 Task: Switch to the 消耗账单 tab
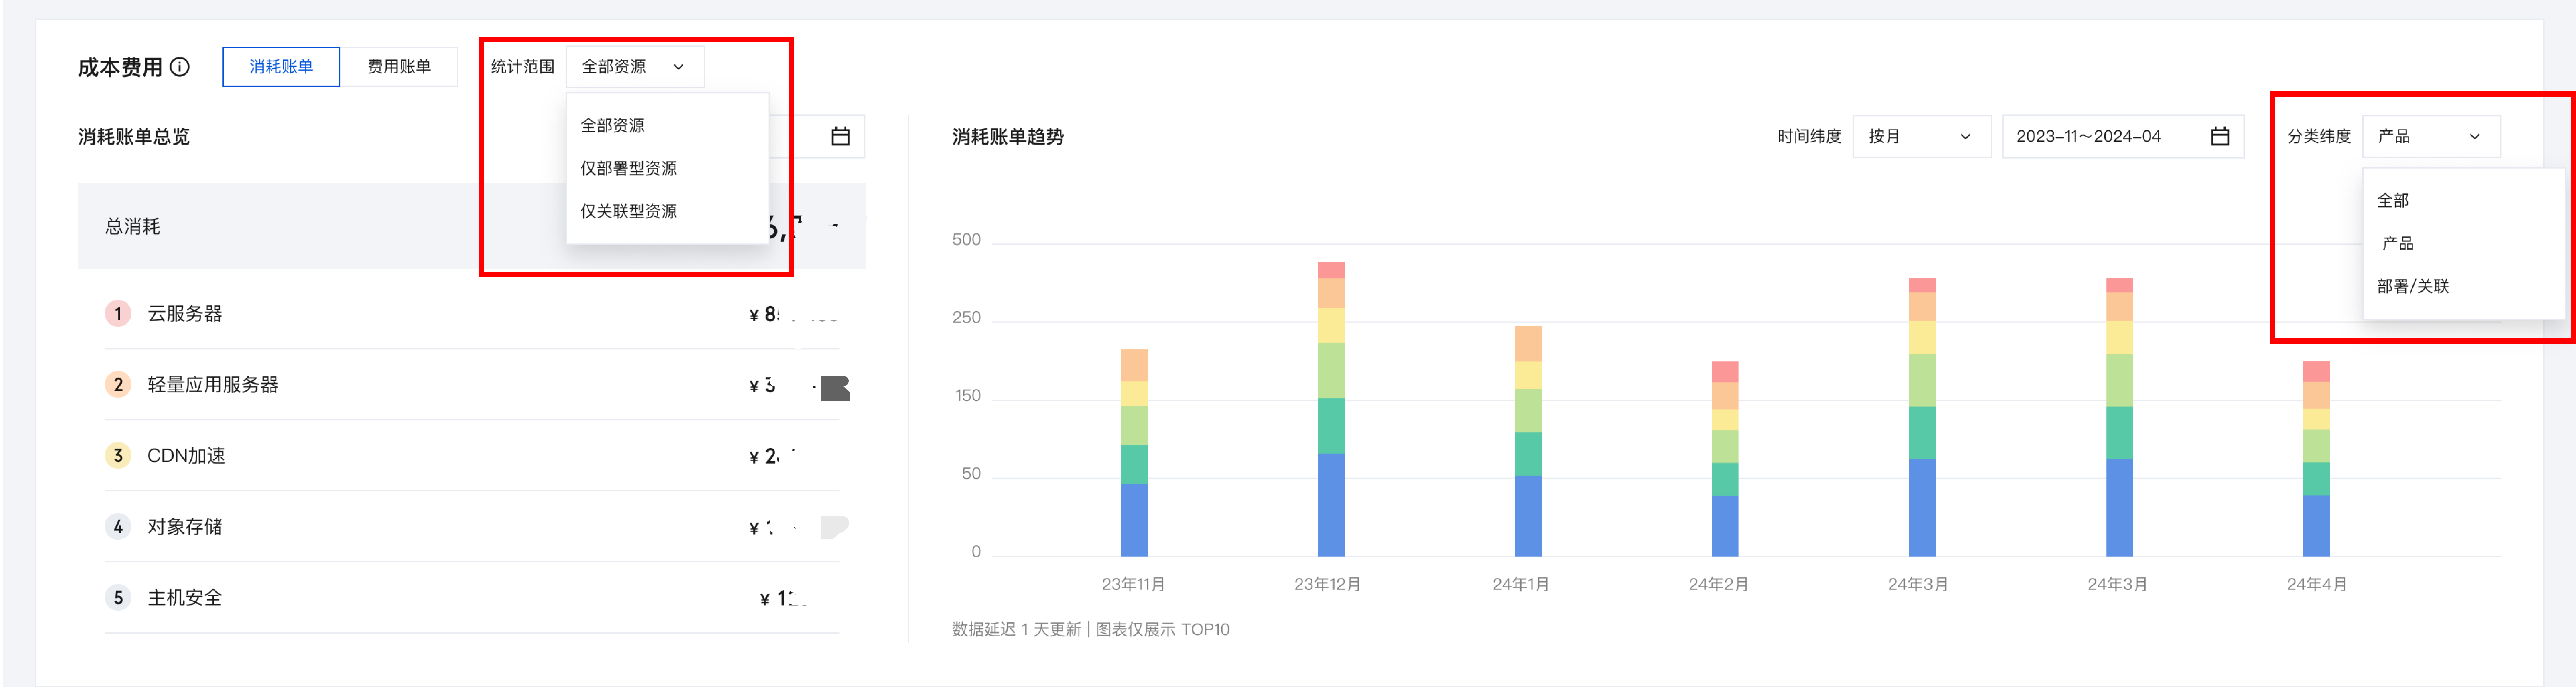(x=281, y=67)
